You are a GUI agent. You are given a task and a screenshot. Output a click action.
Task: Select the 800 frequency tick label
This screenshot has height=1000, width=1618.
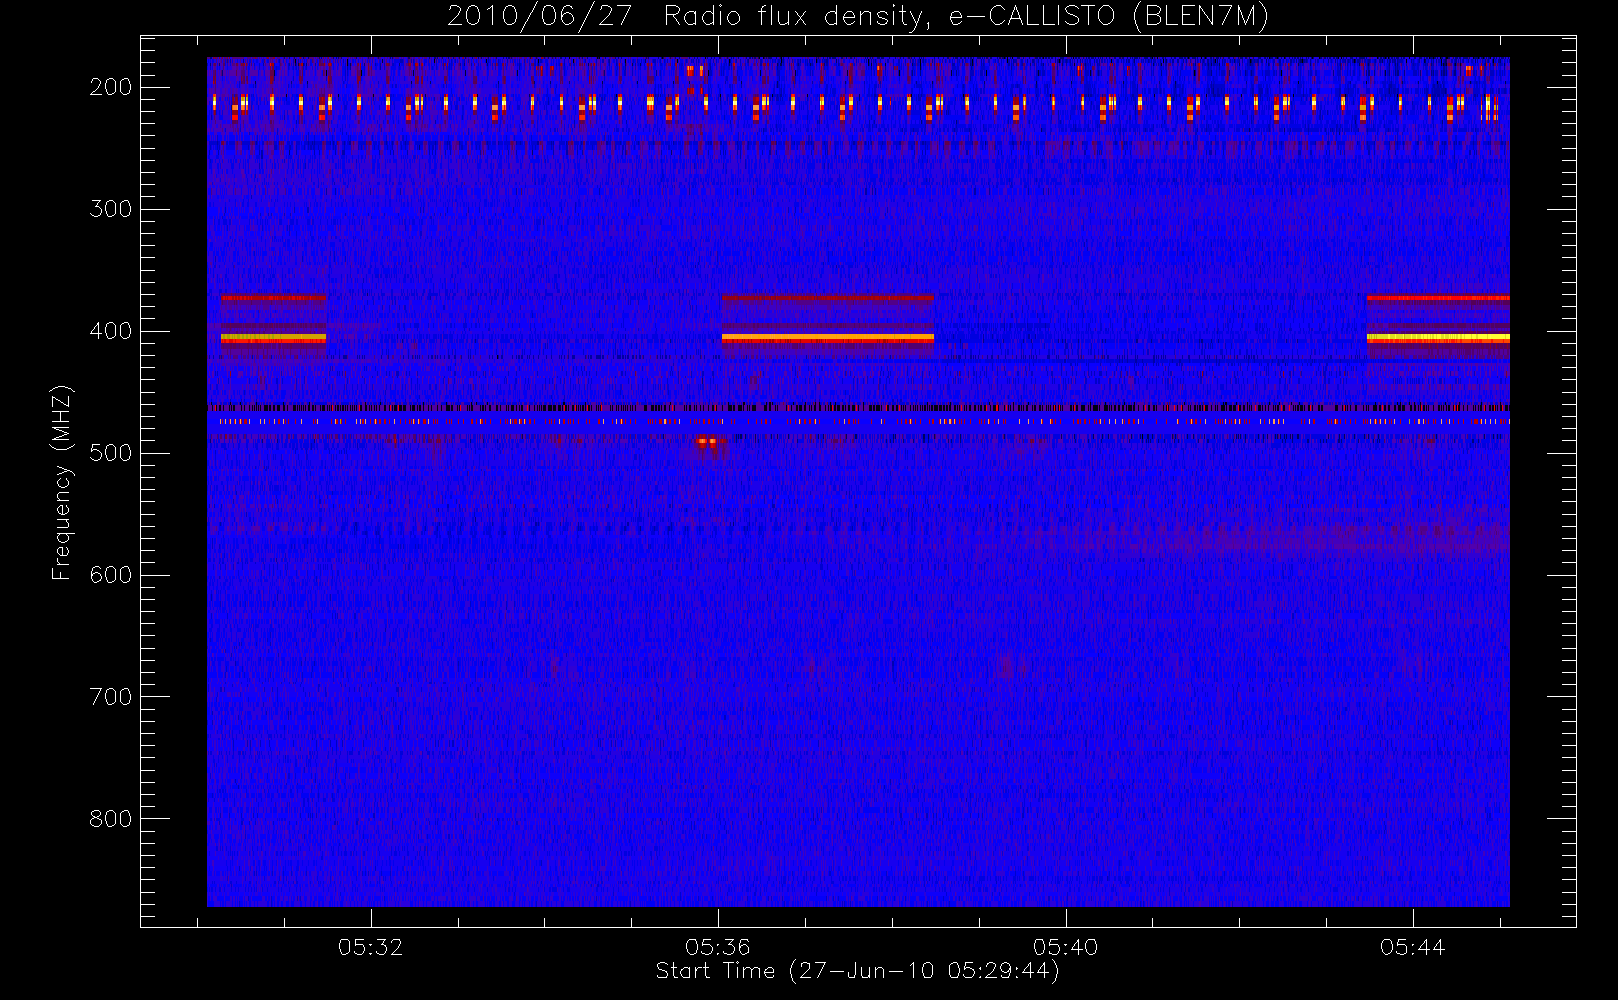(111, 819)
